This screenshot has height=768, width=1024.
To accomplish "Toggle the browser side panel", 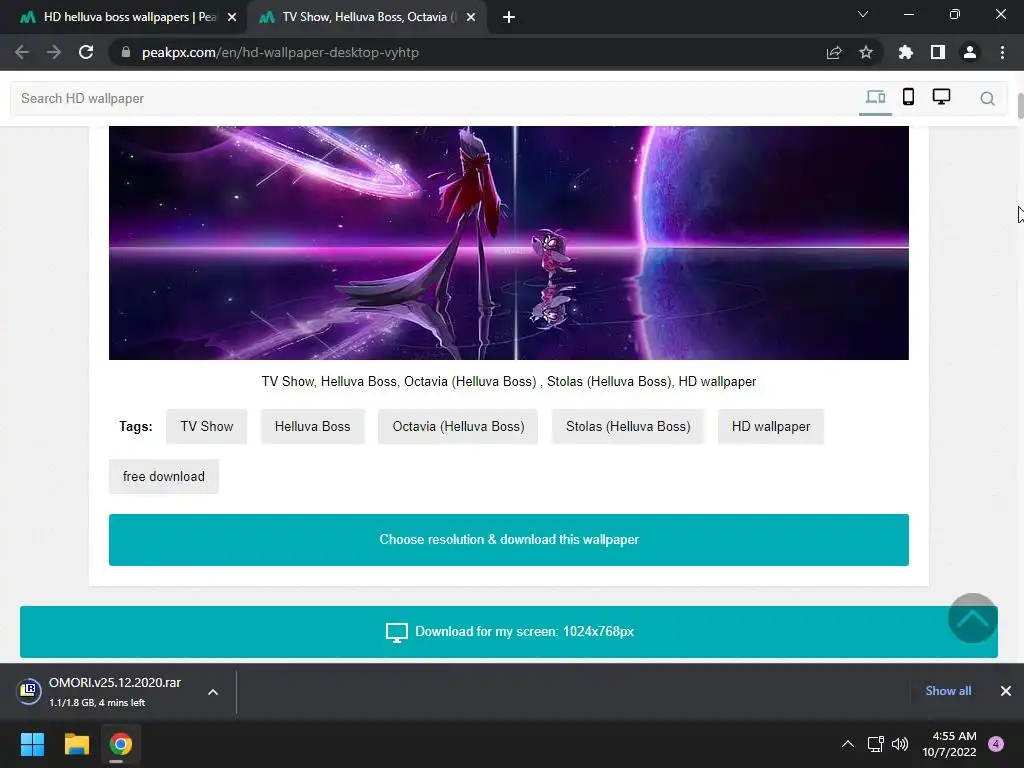I will [938, 52].
